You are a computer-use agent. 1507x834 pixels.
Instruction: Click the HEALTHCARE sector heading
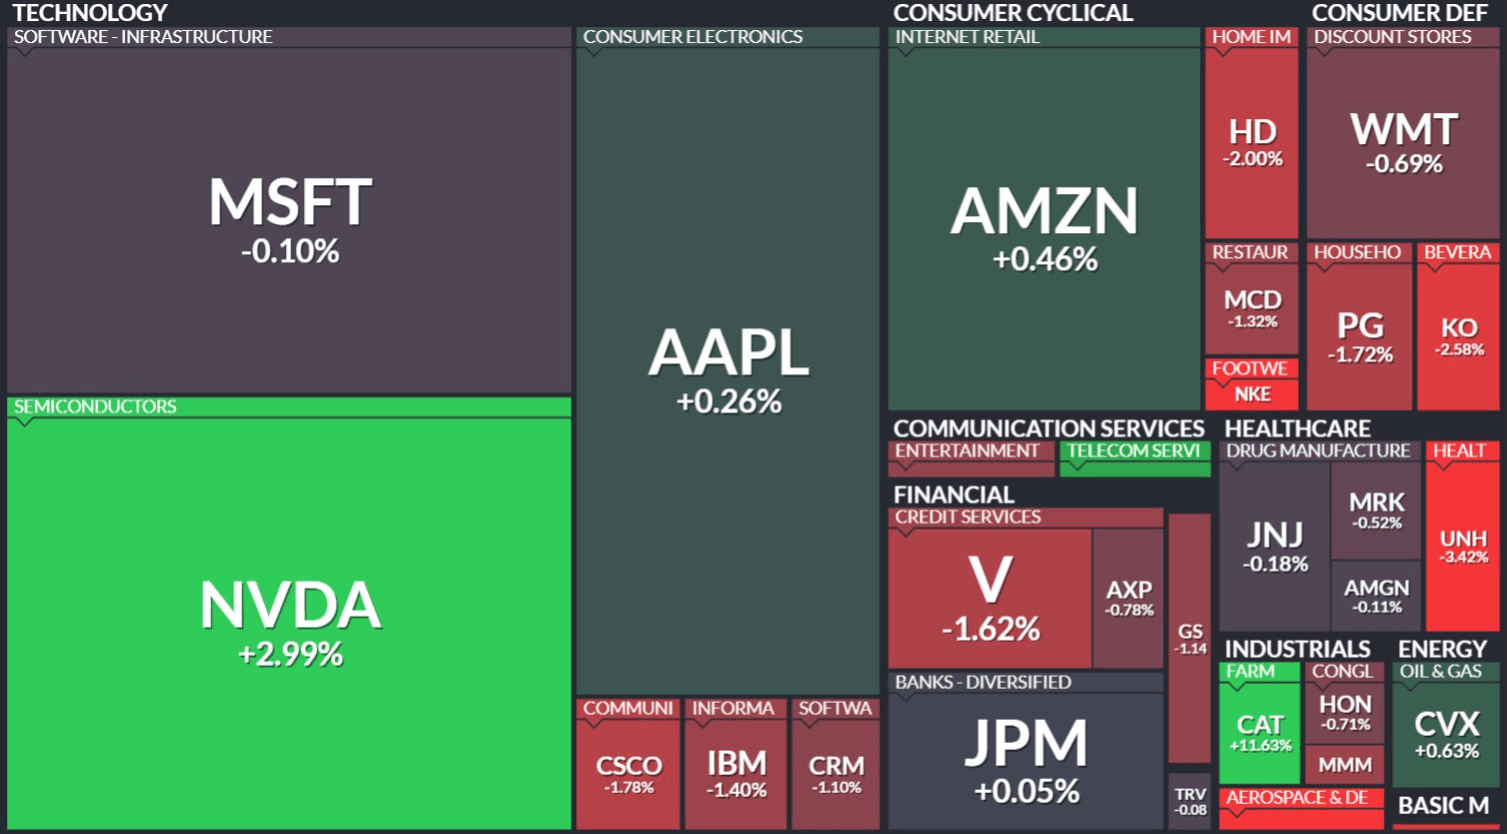click(x=1297, y=428)
